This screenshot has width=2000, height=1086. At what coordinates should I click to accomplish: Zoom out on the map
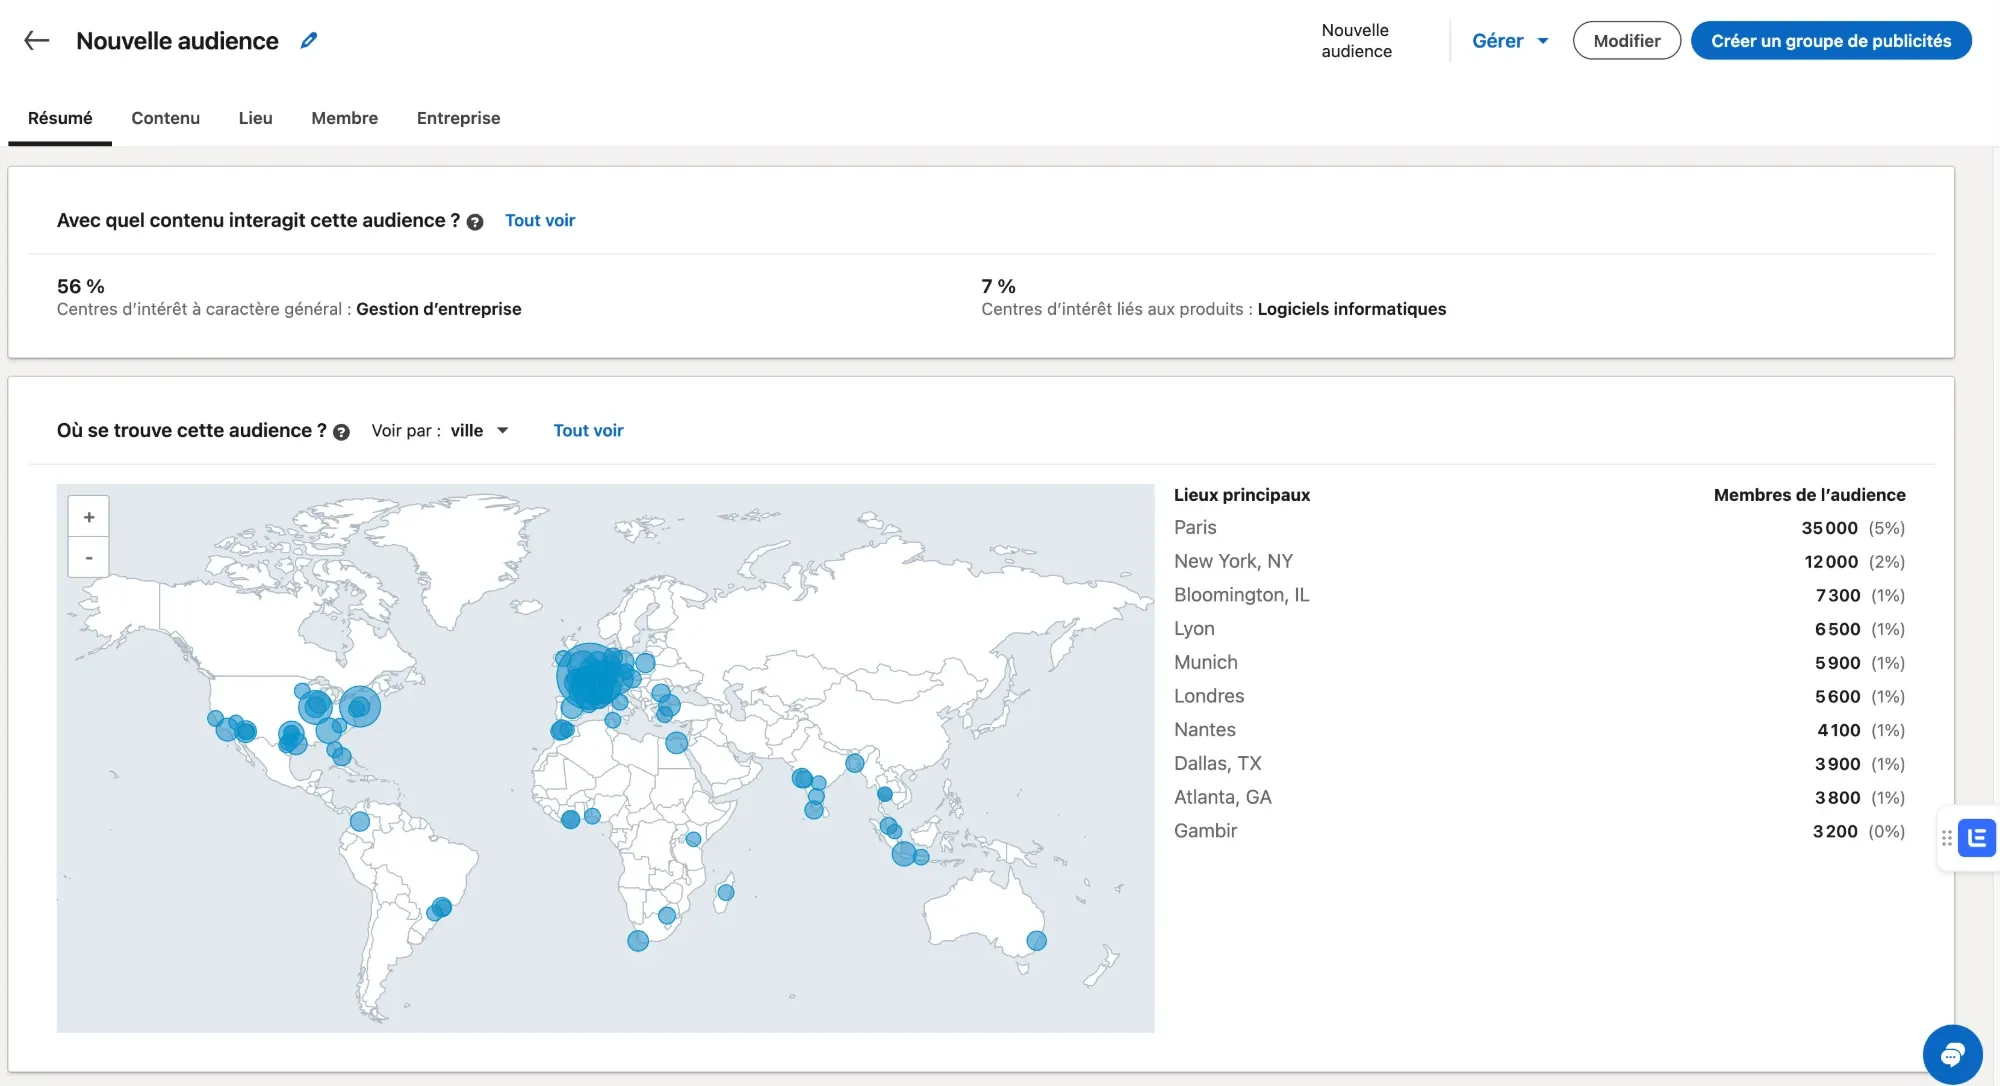coord(89,557)
